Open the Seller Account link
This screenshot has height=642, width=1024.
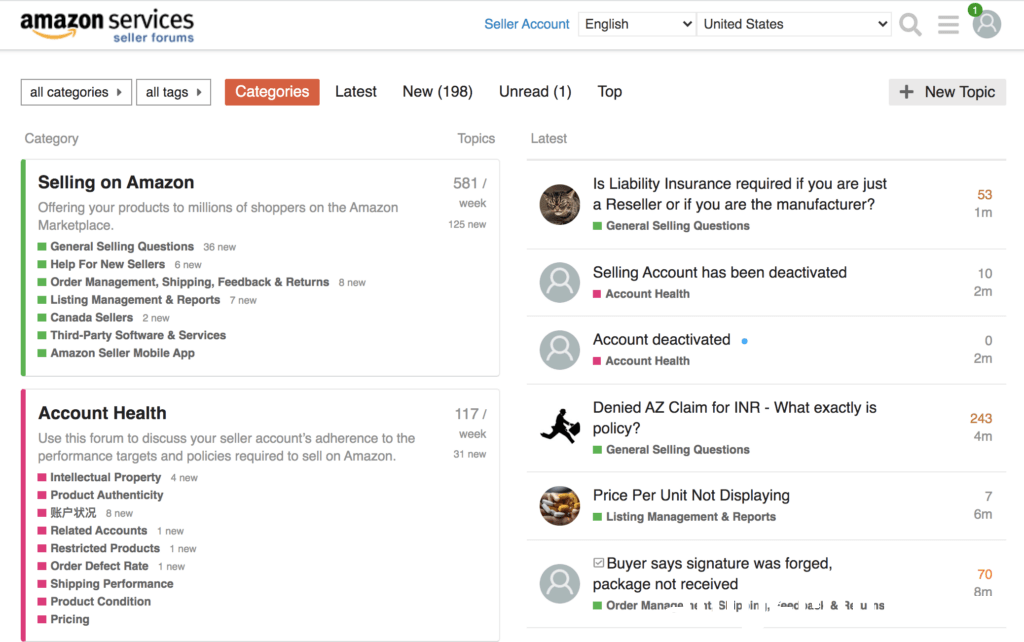point(526,24)
